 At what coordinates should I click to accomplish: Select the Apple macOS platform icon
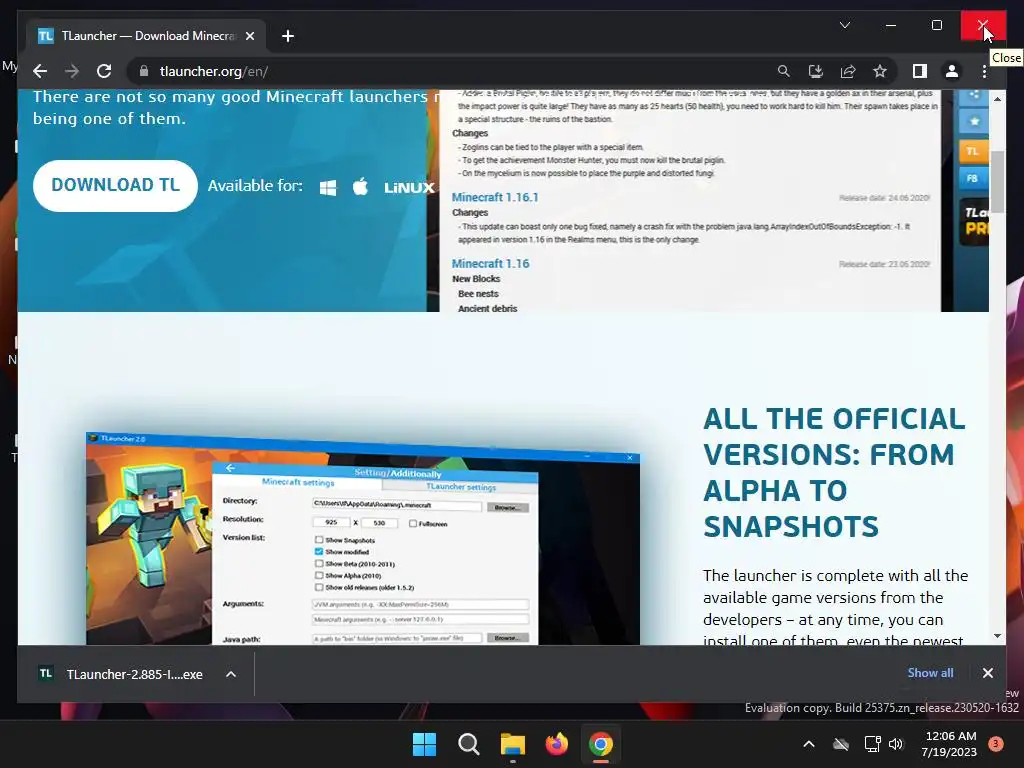(360, 187)
